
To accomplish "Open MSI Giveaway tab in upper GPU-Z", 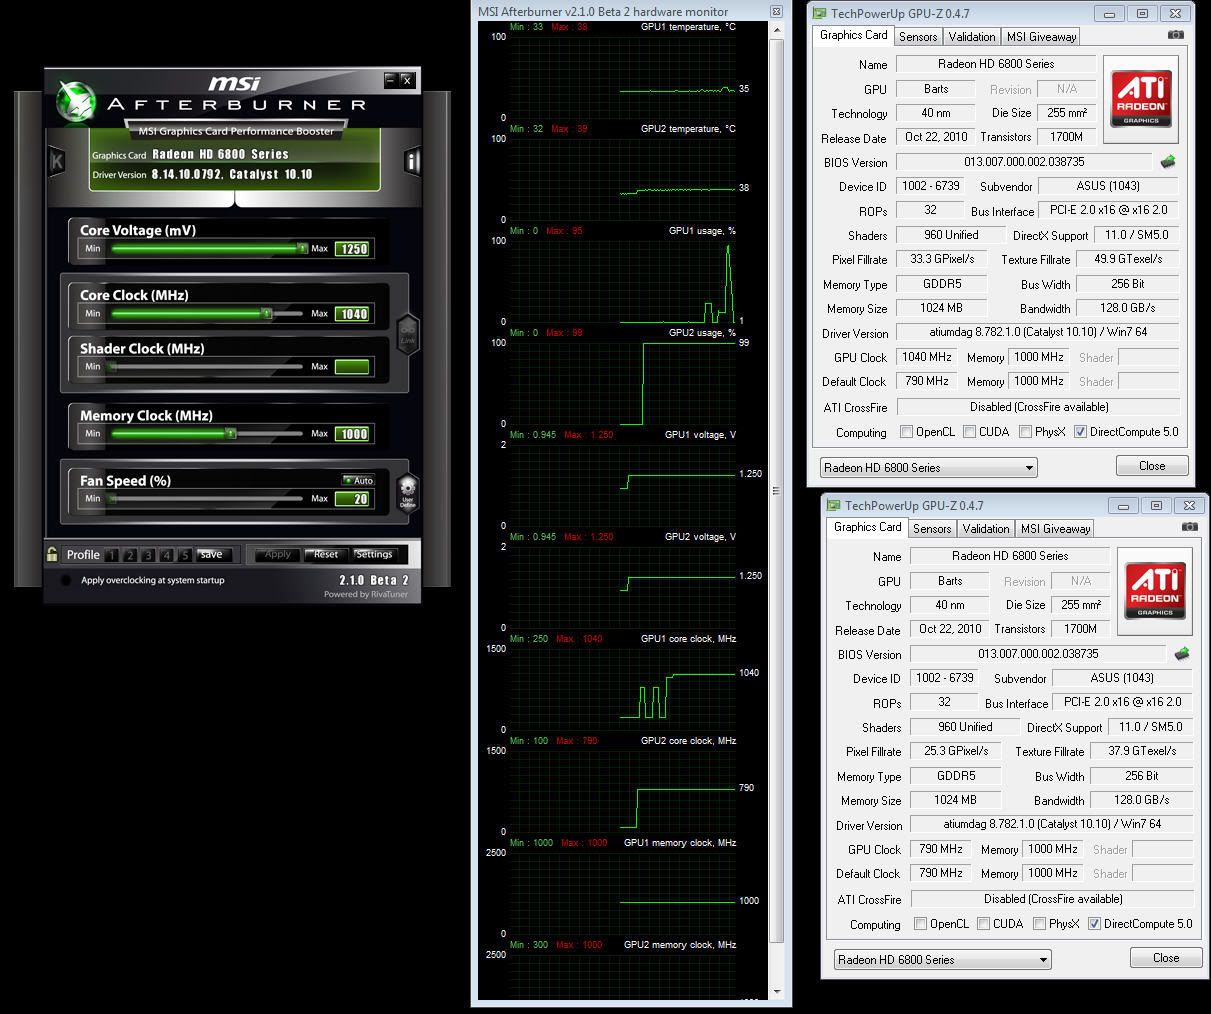I will pos(1041,36).
